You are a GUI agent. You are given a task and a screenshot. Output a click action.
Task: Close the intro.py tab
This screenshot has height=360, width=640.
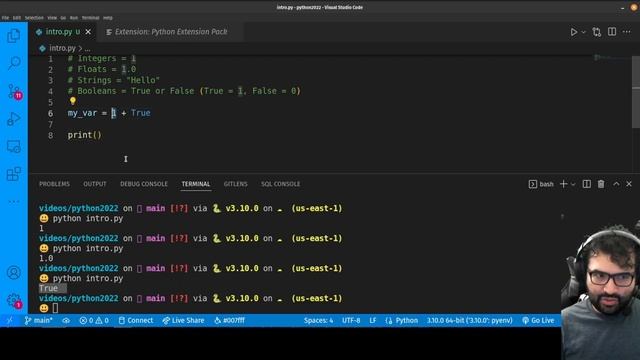pyautogui.click(x=88, y=32)
